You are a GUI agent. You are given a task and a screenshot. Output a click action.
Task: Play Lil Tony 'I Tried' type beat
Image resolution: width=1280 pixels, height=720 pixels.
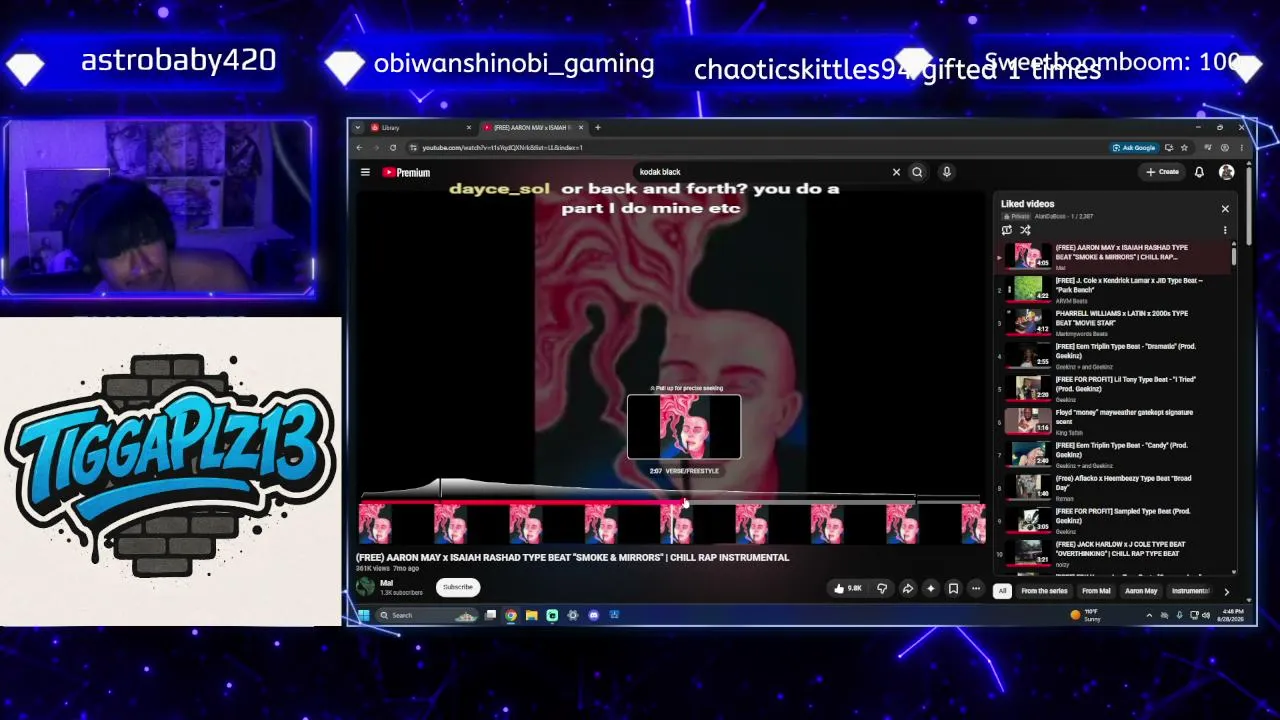[1114, 388]
